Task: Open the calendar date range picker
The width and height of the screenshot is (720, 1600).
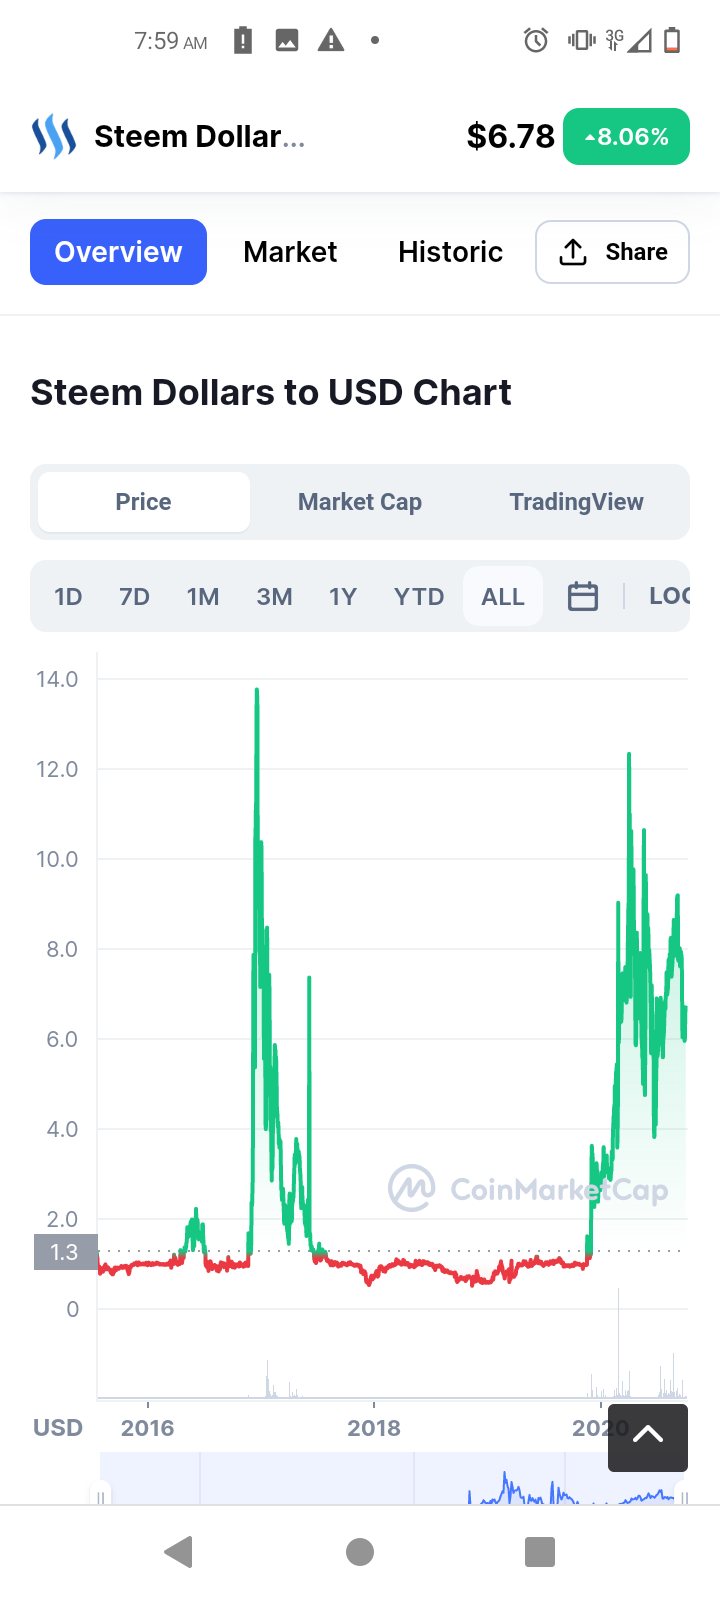Action: (x=582, y=597)
